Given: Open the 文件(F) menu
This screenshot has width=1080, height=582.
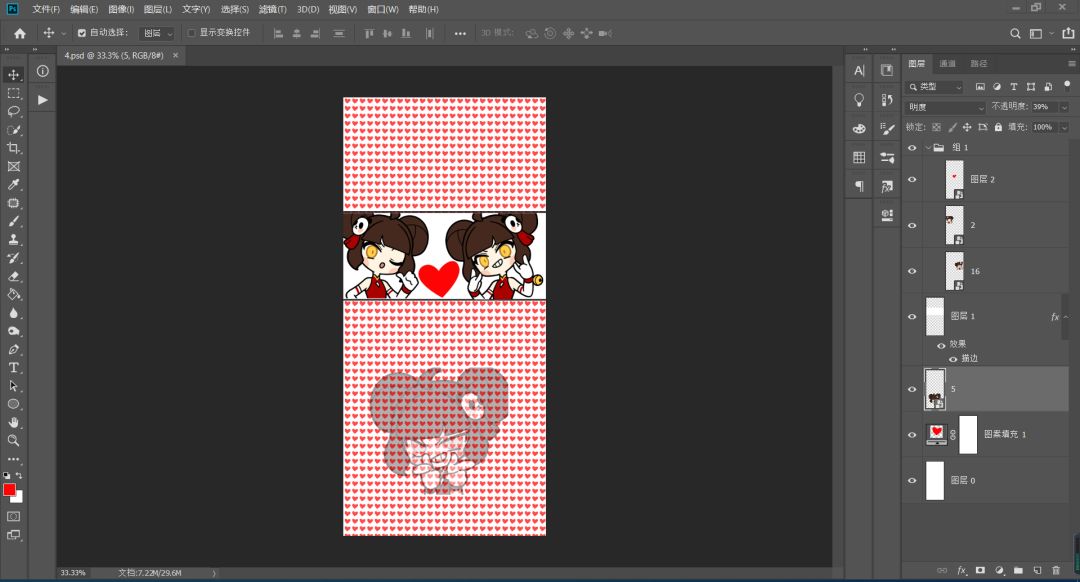Looking at the screenshot, I should (x=46, y=10).
